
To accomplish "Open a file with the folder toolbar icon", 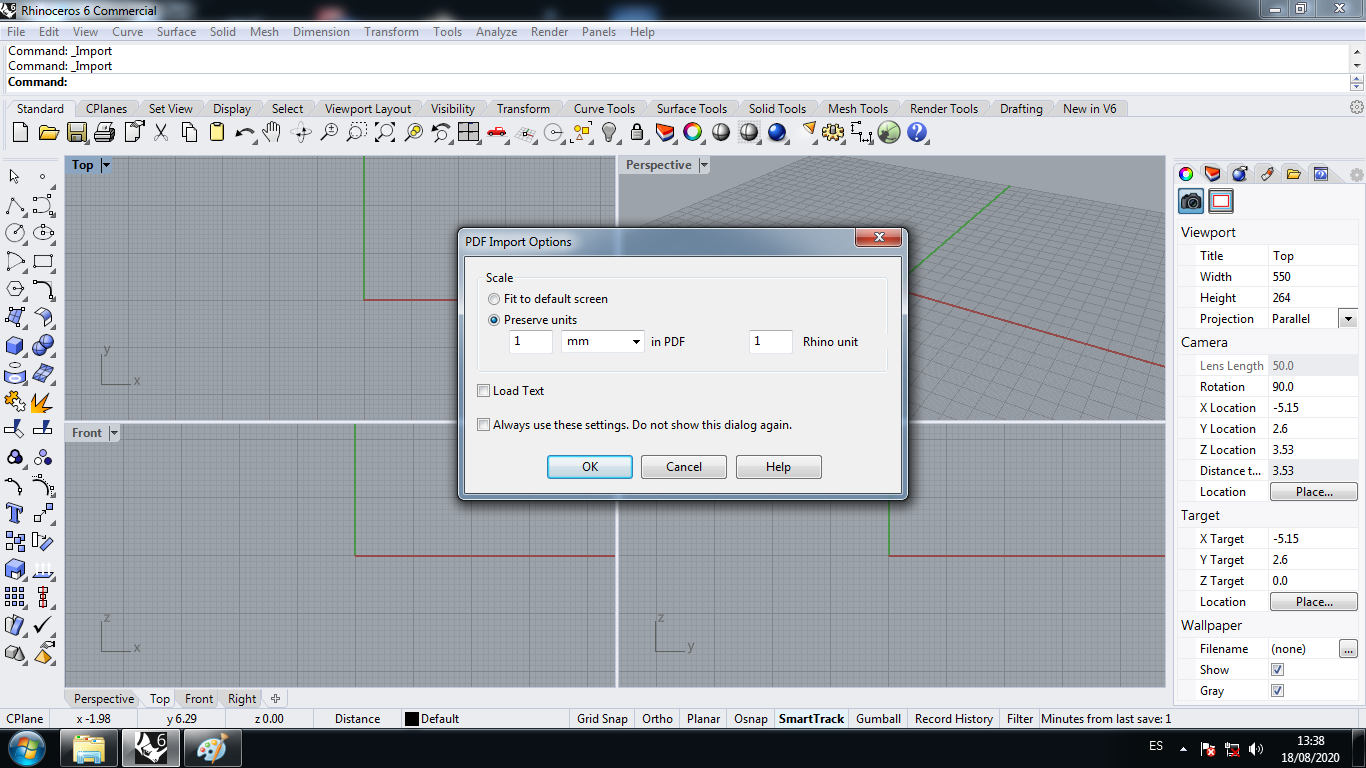I will 48,132.
